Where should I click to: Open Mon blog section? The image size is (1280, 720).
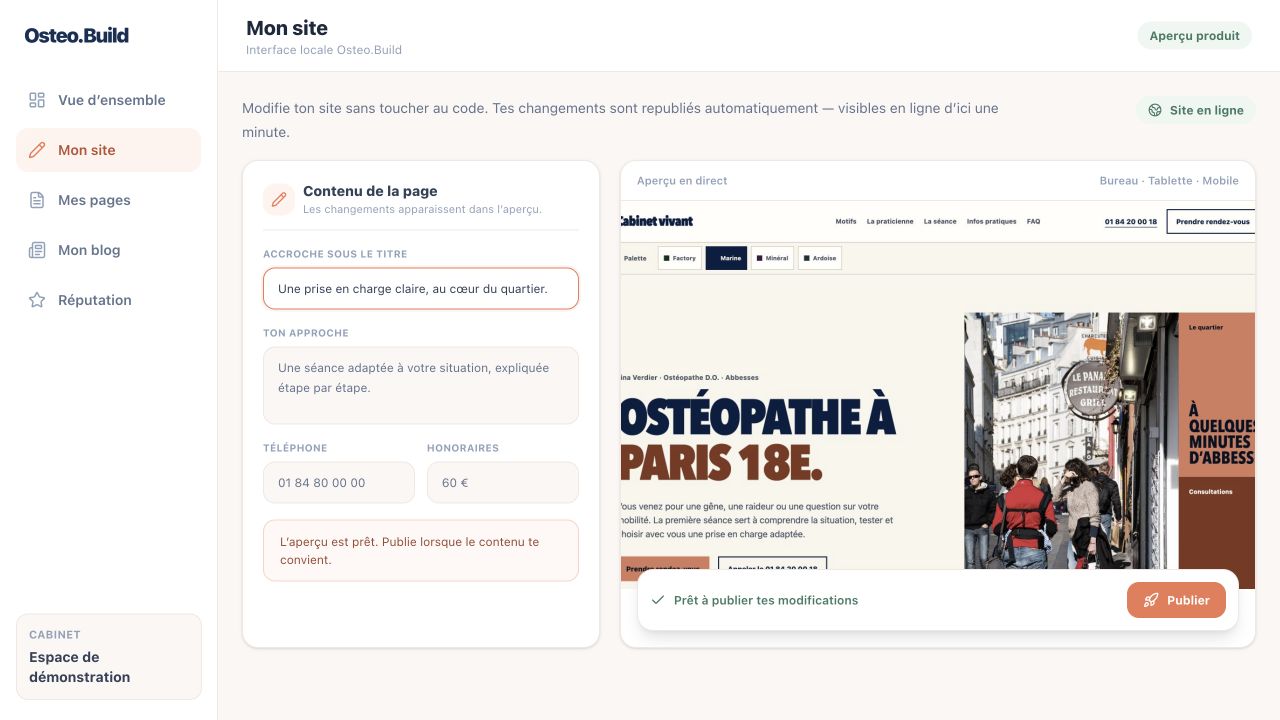[x=108, y=250]
